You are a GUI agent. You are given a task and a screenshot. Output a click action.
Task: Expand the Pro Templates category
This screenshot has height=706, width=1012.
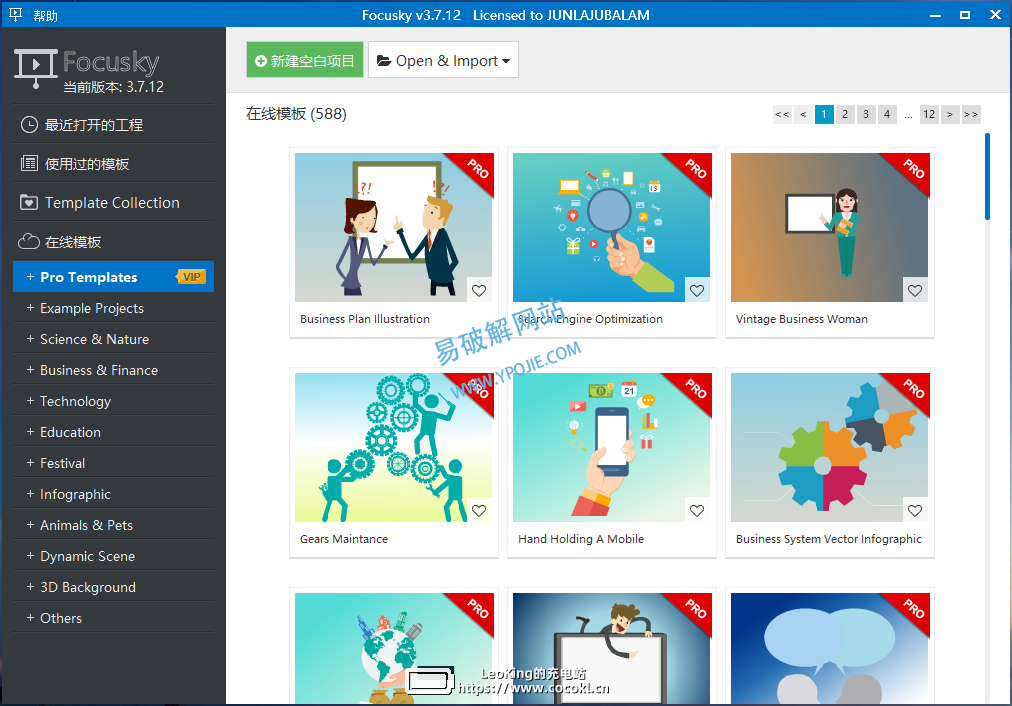click(30, 277)
